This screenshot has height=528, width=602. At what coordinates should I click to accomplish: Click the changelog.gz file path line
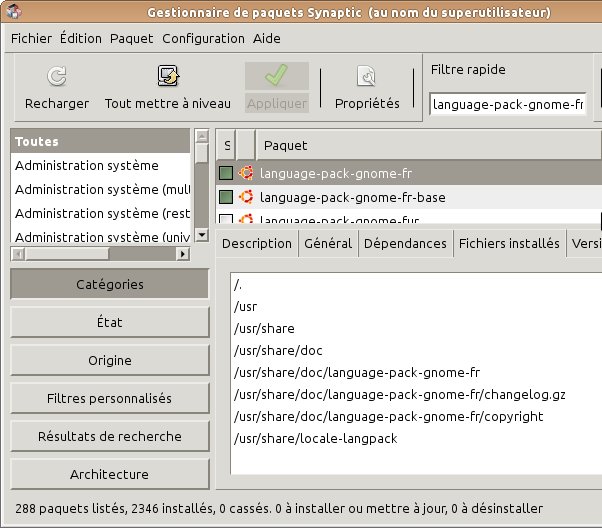(x=400, y=394)
